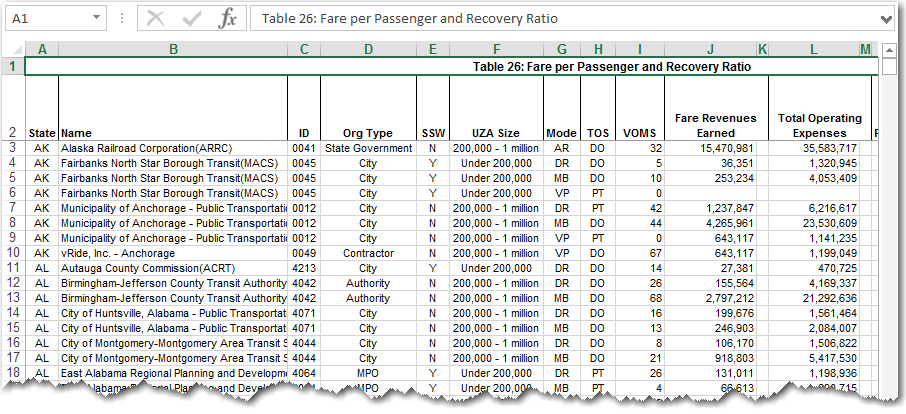
Task: Select column D header
Action: [x=369, y=50]
